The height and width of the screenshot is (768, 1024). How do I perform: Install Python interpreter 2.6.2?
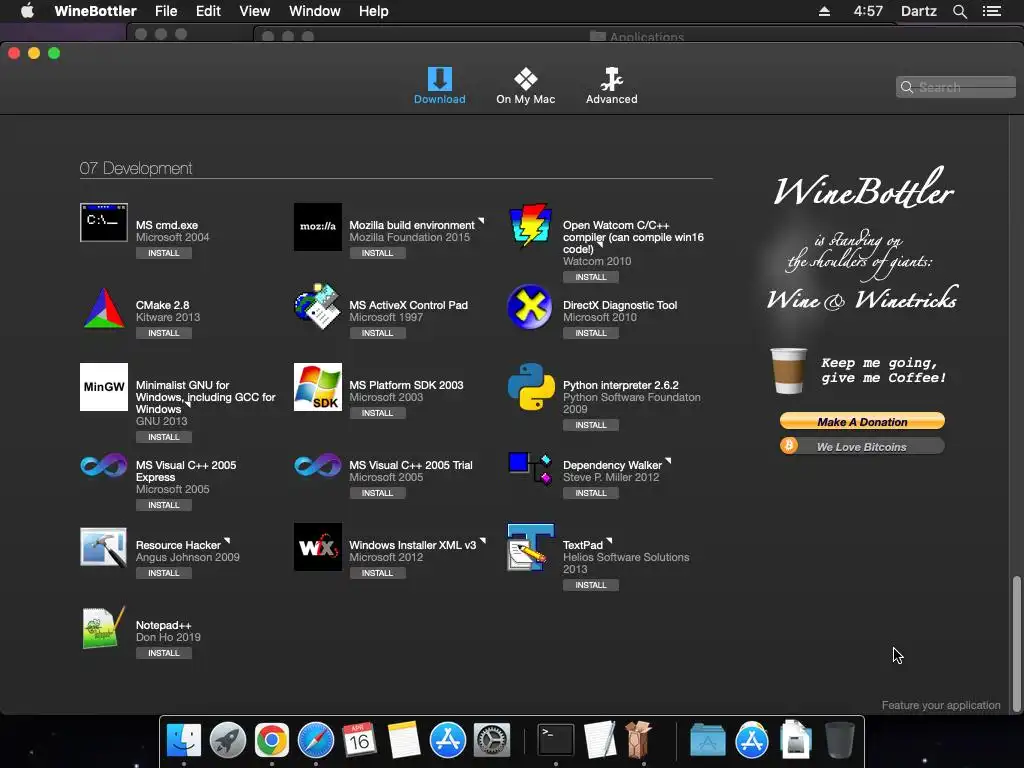pyautogui.click(x=591, y=425)
